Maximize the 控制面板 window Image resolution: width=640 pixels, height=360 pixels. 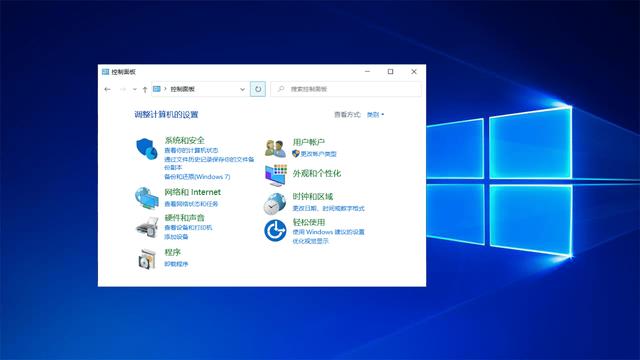point(391,71)
